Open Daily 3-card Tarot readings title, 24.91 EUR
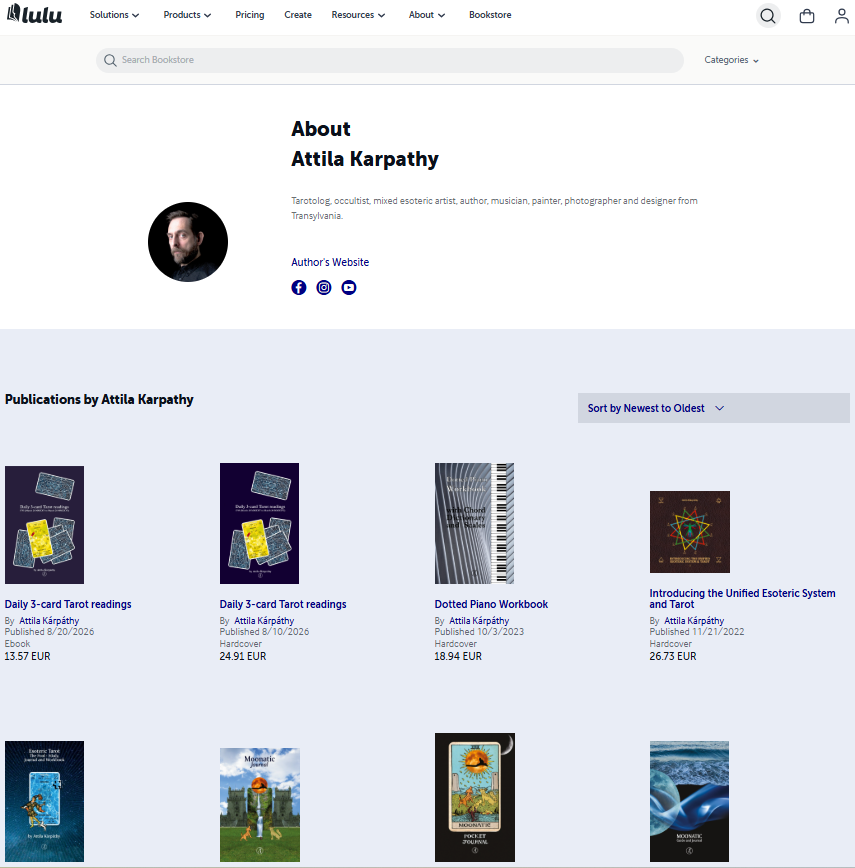 [x=283, y=604]
